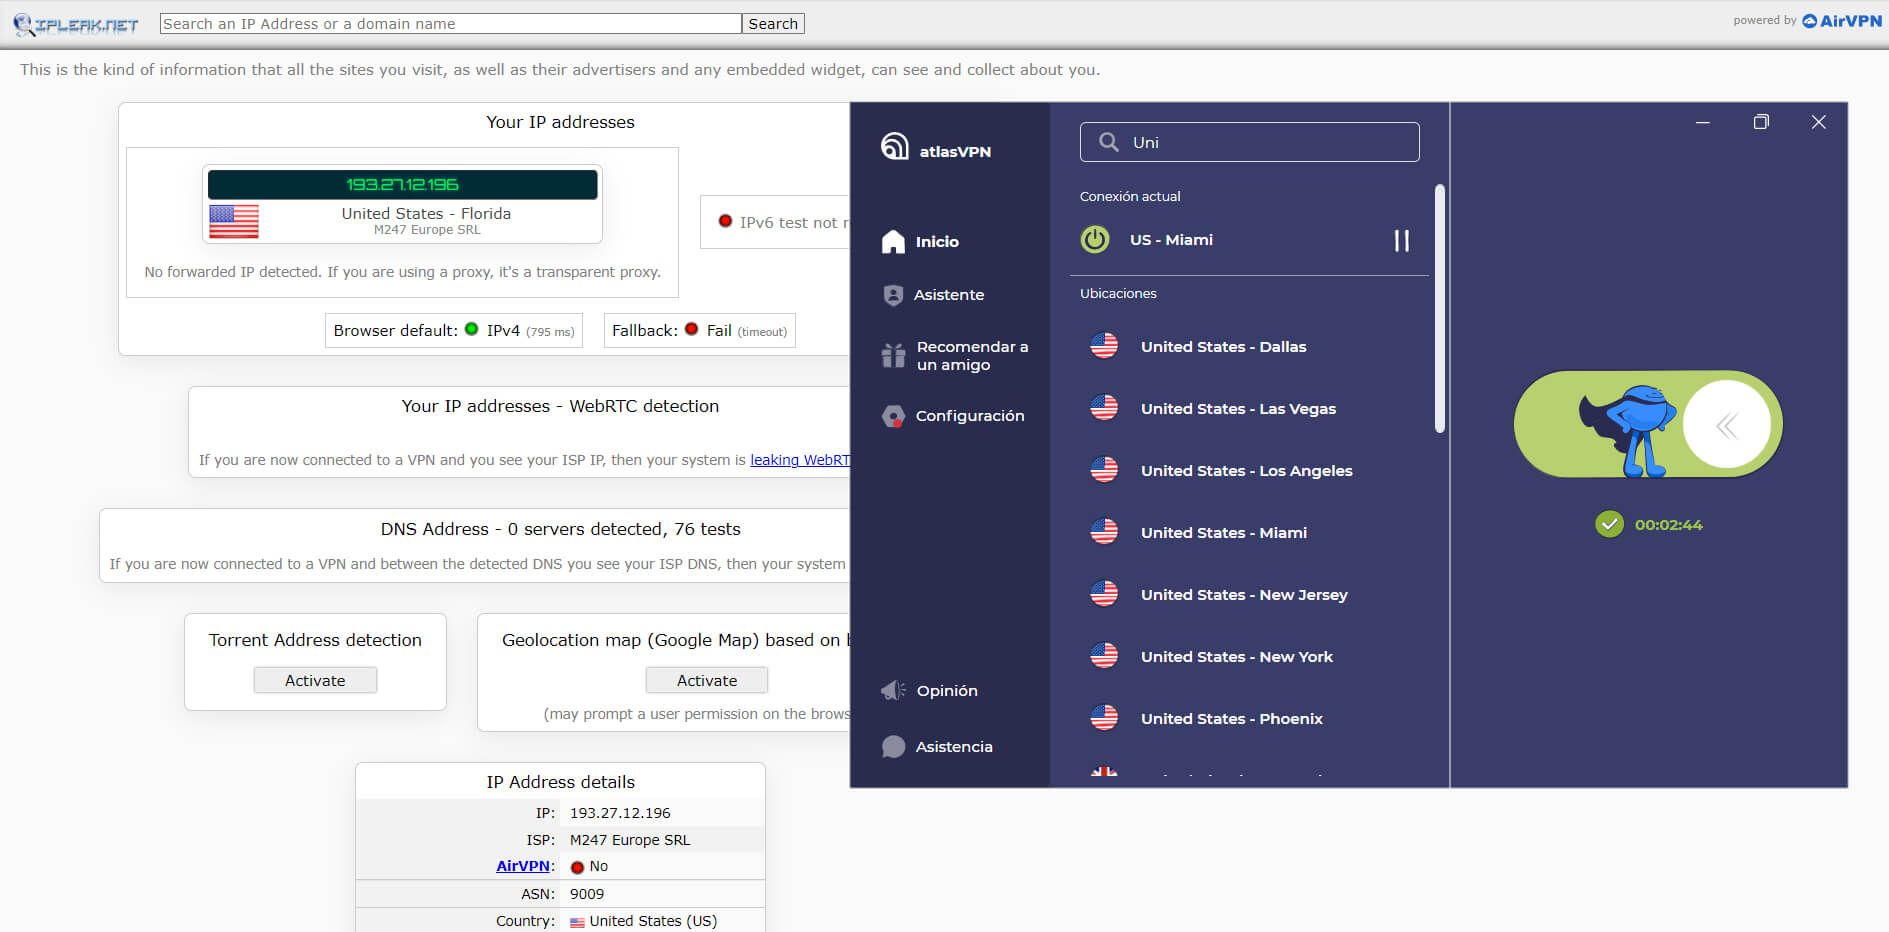Pause the current US - Miami connection

[1401, 240]
